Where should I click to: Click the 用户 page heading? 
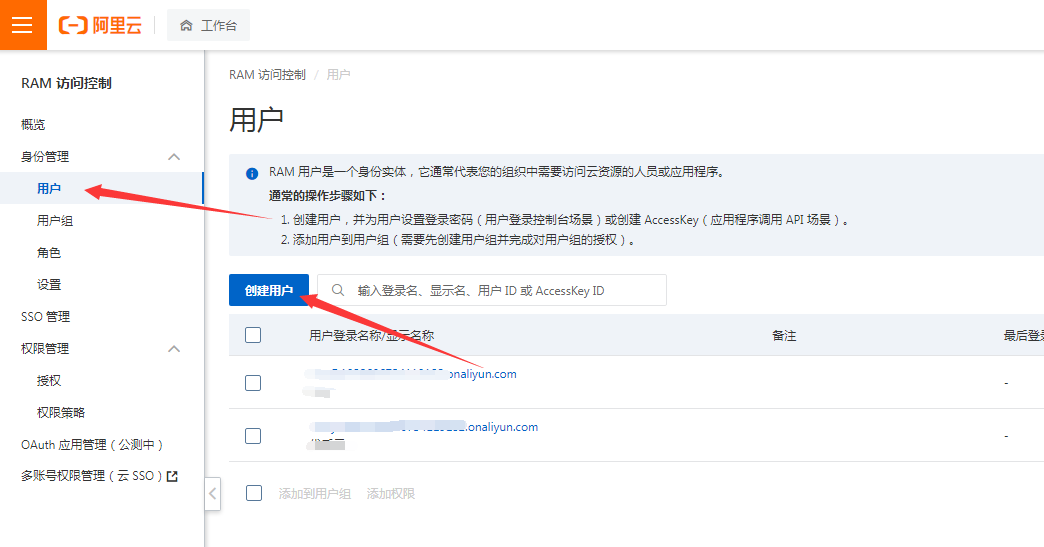[256, 120]
